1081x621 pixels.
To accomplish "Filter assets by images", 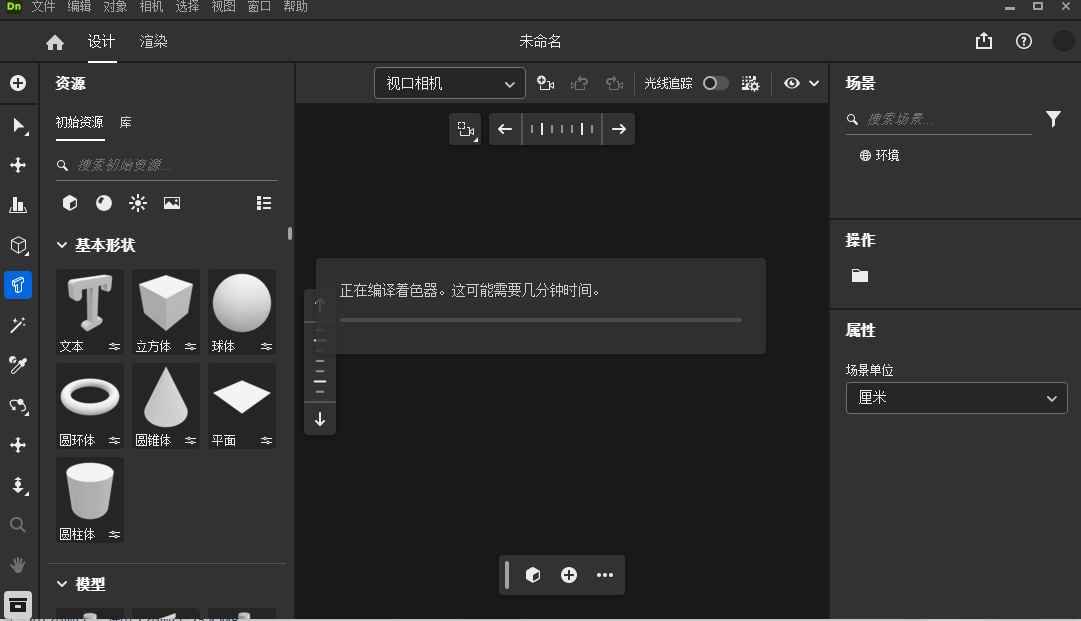I will [x=172, y=203].
